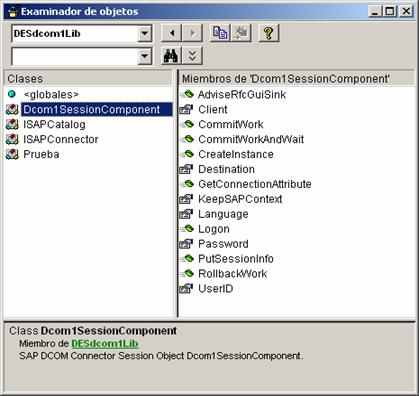This screenshot has height=396, width=419.
Task: Select the Language member
Action: pos(223,214)
